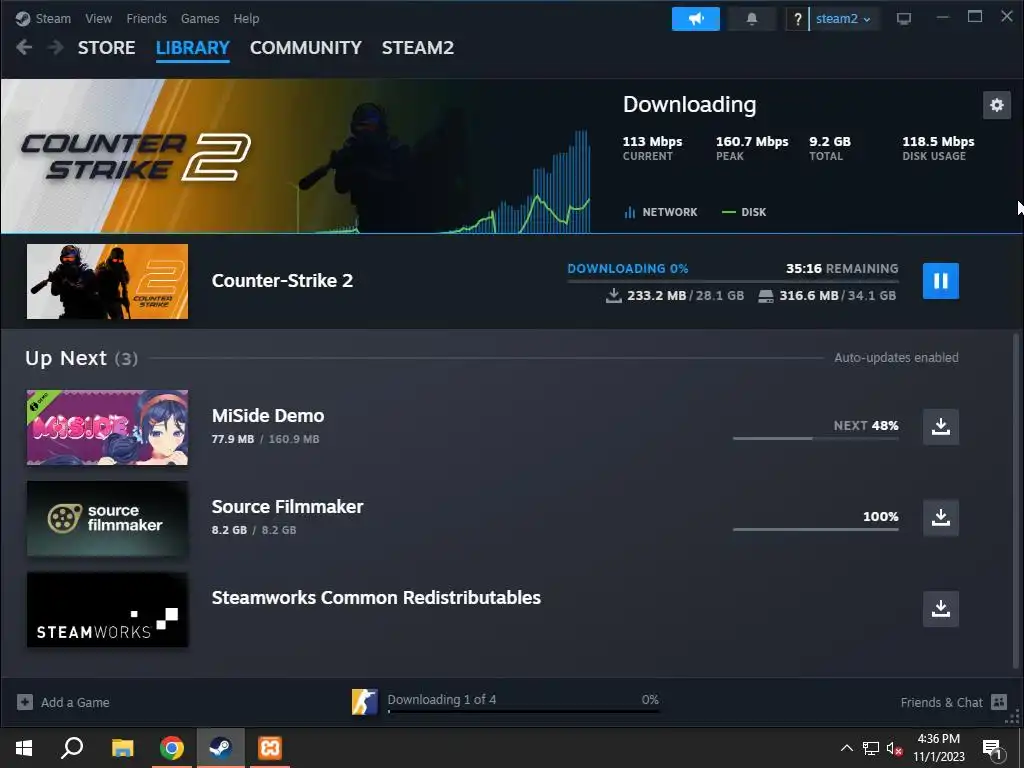The image size is (1024, 768).
Task: Click the DISK graph legend
Action: pyautogui.click(x=744, y=212)
